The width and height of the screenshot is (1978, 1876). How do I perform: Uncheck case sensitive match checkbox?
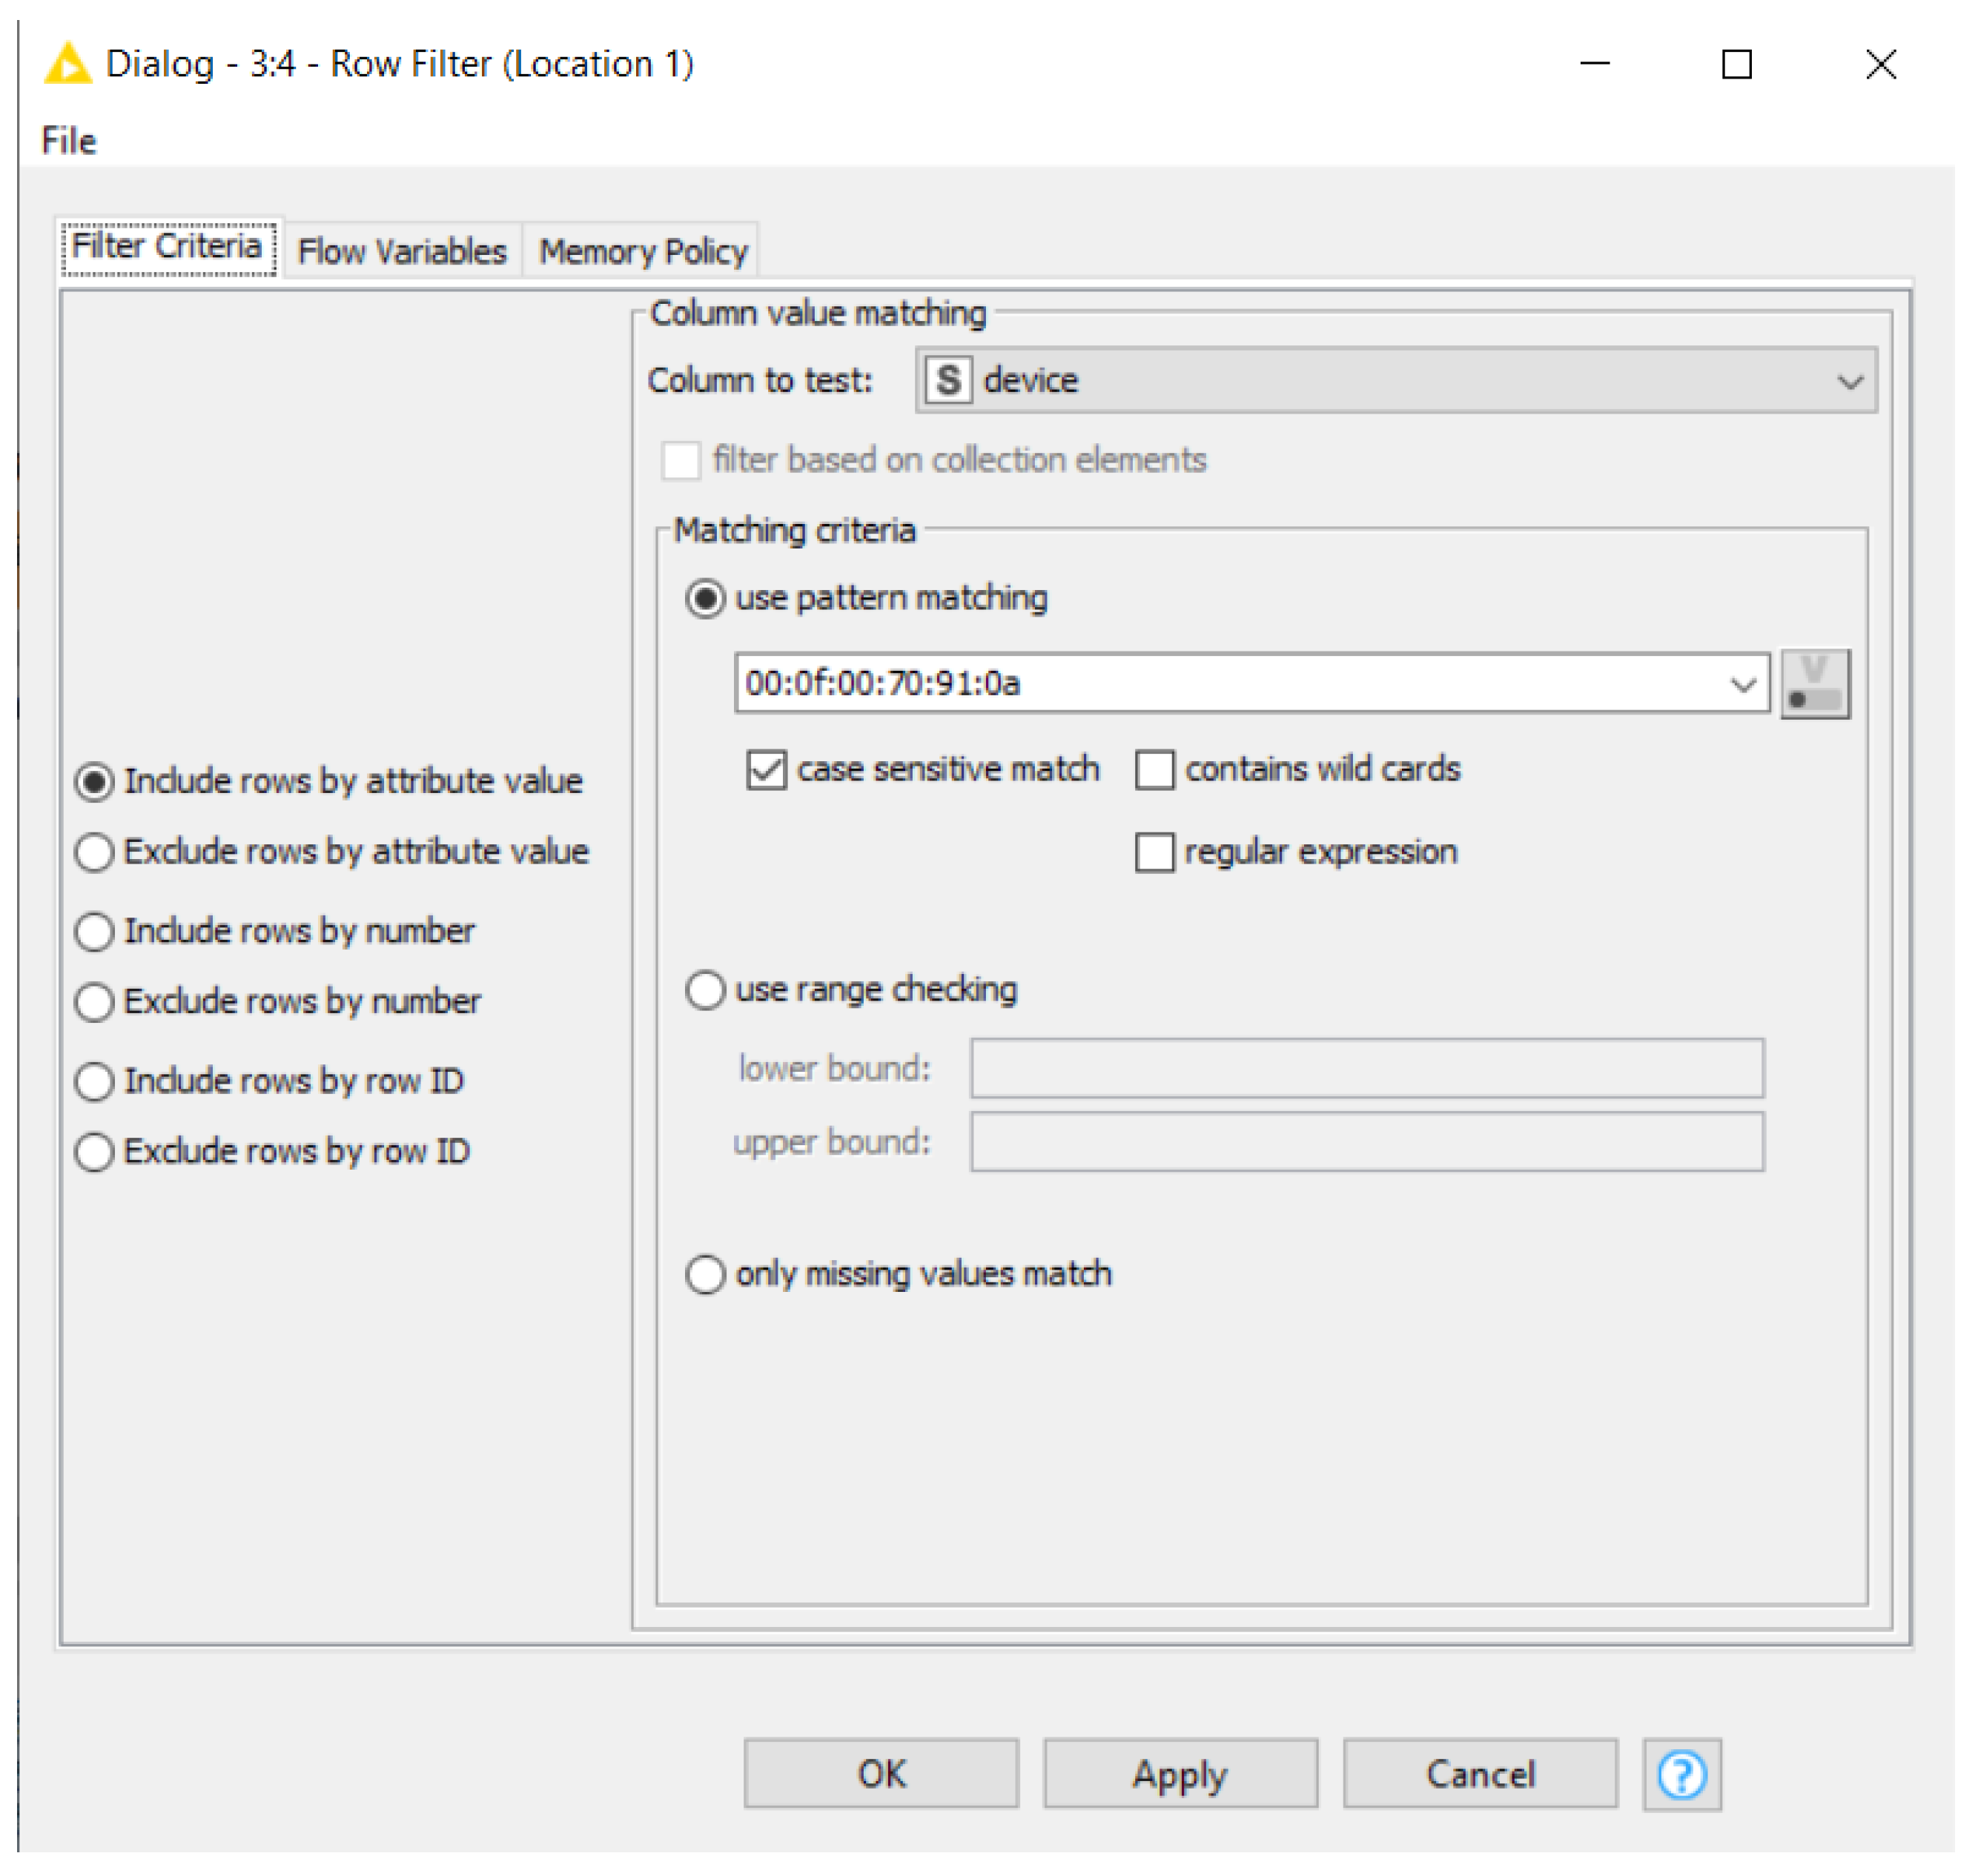[766, 770]
